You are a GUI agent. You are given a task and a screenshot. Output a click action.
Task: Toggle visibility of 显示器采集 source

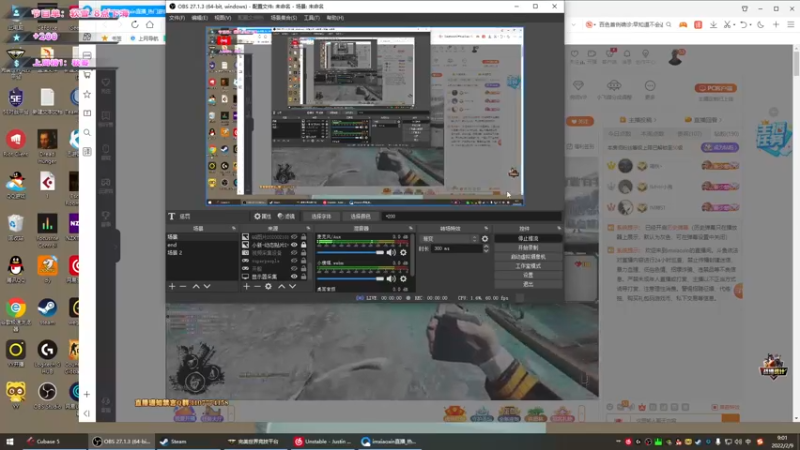(x=294, y=277)
